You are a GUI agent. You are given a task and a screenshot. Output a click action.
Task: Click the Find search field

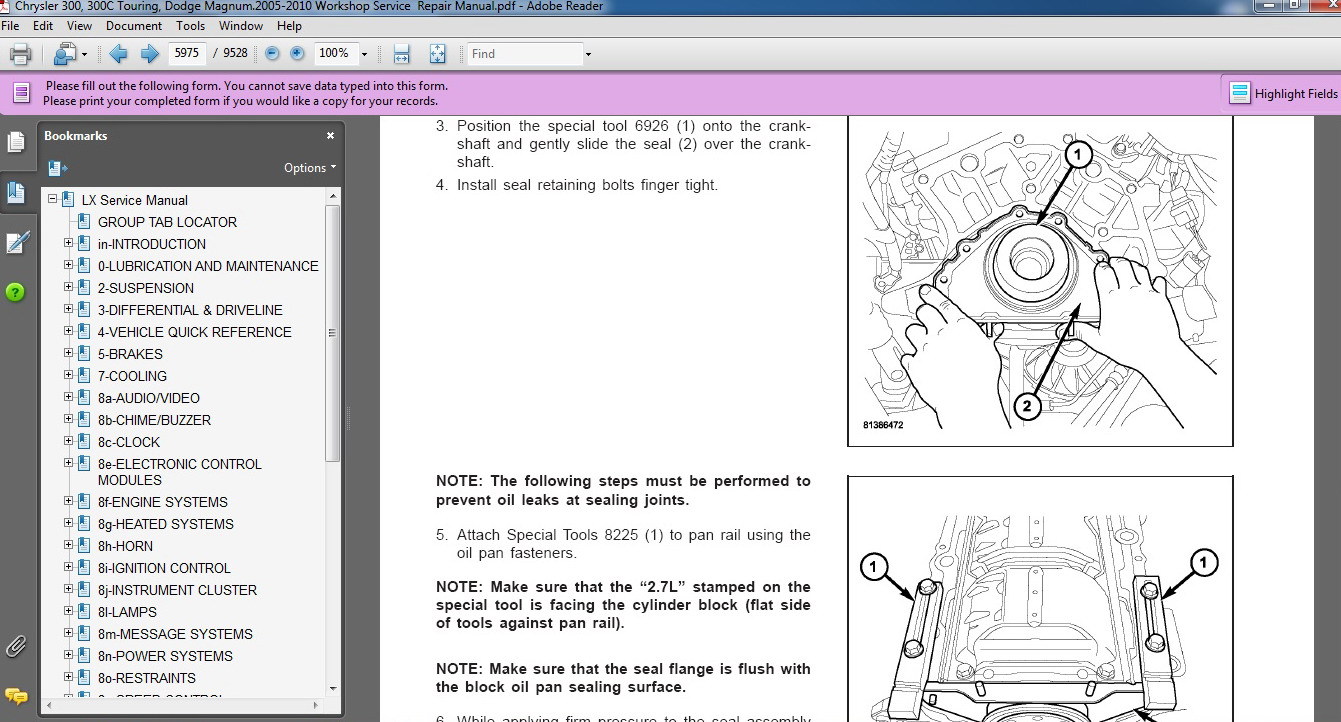point(523,54)
